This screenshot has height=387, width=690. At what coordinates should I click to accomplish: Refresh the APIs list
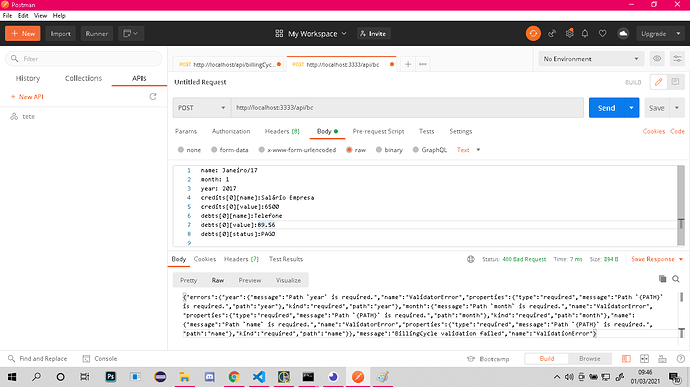pyautogui.click(x=153, y=96)
